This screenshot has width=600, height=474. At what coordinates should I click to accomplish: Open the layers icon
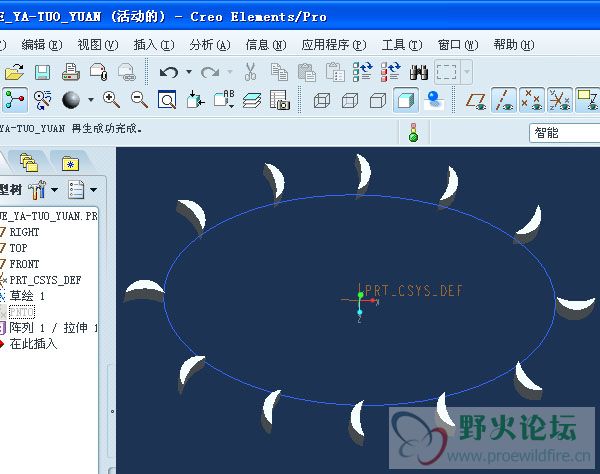tap(252, 100)
